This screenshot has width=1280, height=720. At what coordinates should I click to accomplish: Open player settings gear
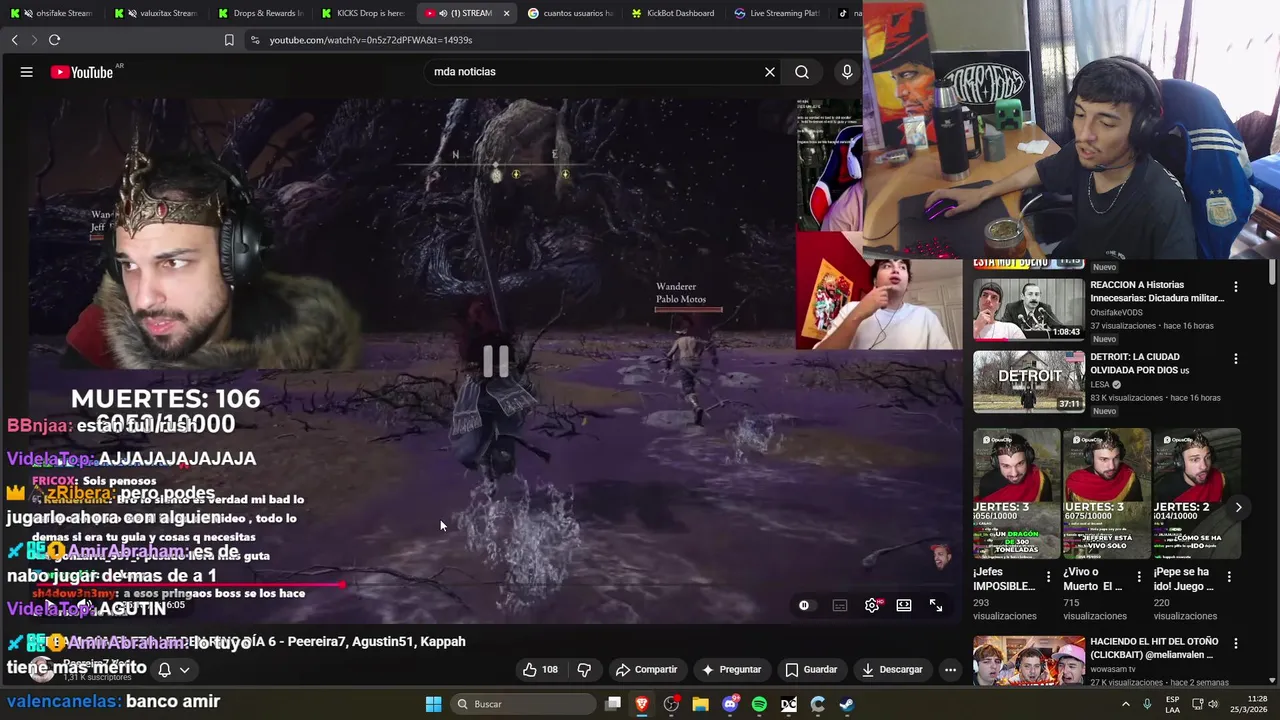(872, 605)
